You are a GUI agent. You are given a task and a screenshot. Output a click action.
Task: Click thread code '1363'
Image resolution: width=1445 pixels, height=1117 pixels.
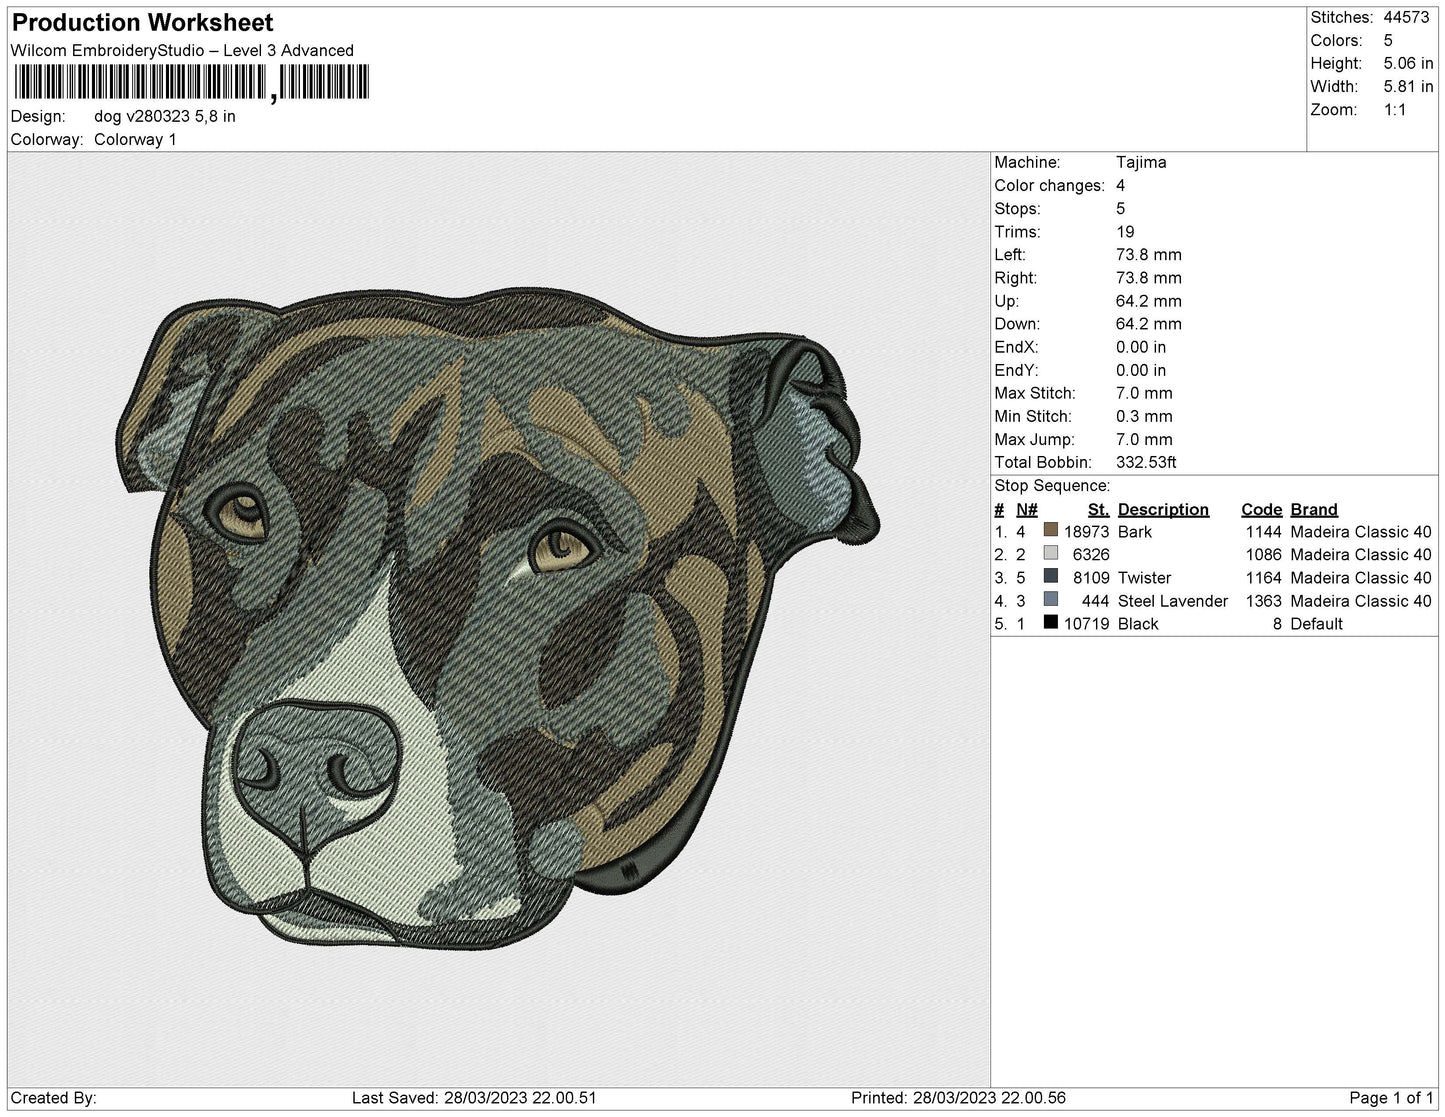point(1264,601)
